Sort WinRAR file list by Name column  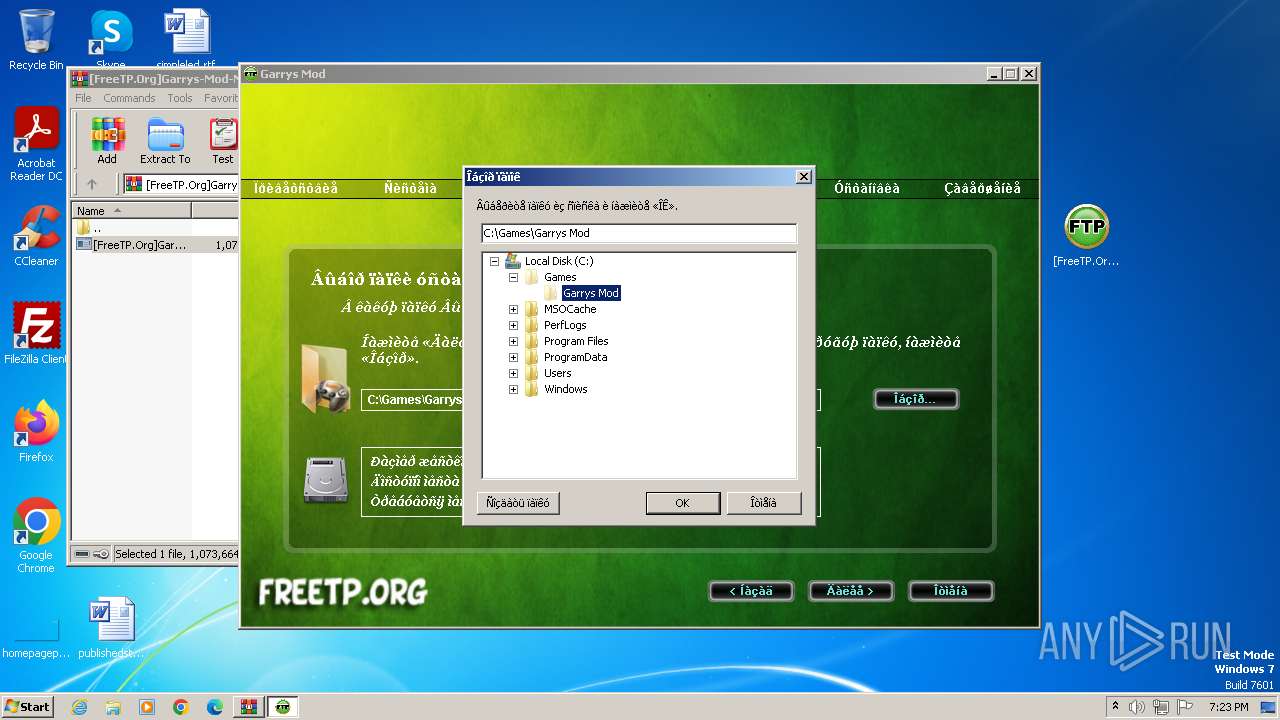tap(132, 211)
